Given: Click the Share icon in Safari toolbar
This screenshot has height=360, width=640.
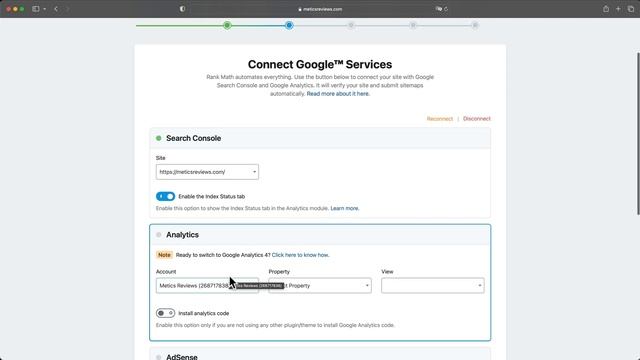Looking at the screenshot, I should coord(606,9).
